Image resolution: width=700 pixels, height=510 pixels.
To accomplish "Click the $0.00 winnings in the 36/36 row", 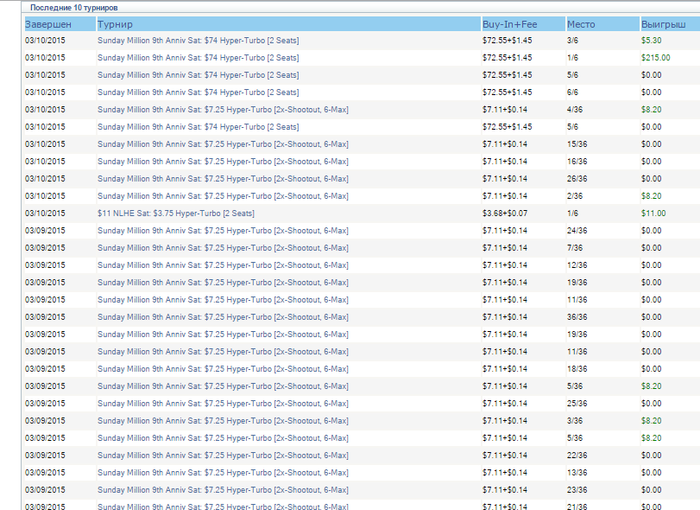I will click(651, 317).
